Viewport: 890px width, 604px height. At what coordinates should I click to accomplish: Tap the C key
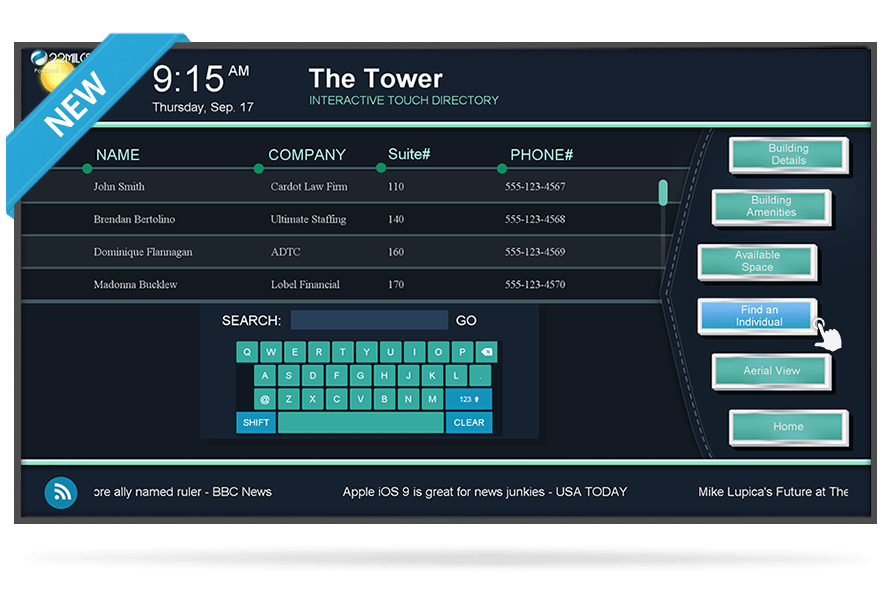pyautogui.click(x=337, y=399)
